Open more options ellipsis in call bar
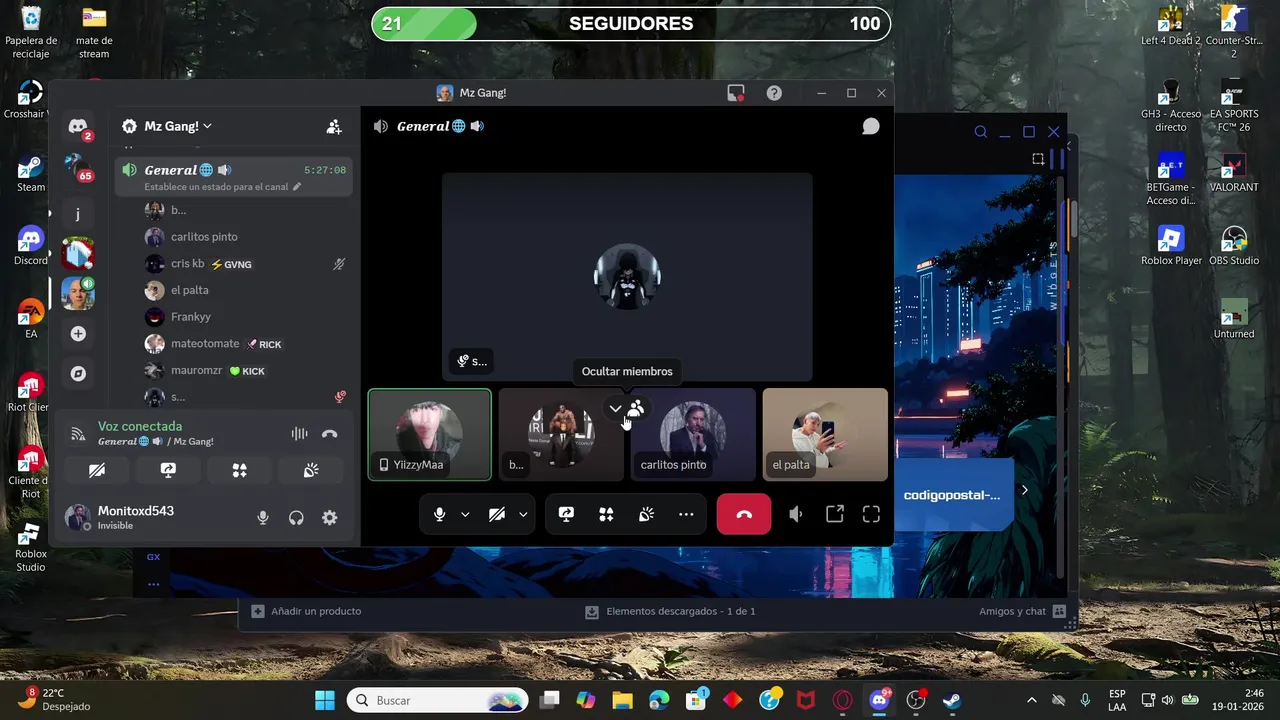Image resolution: width=1280 pixels, height=720 pixels. coord(686,514)
